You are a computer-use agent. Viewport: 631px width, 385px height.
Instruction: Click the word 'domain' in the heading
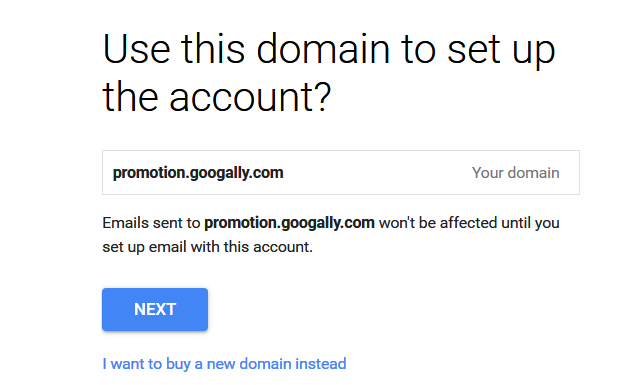323,49
